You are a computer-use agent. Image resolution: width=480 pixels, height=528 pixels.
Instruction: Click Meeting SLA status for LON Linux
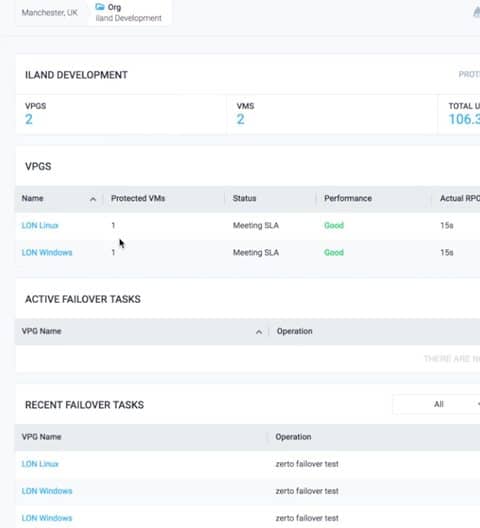(x=256, y=225)
